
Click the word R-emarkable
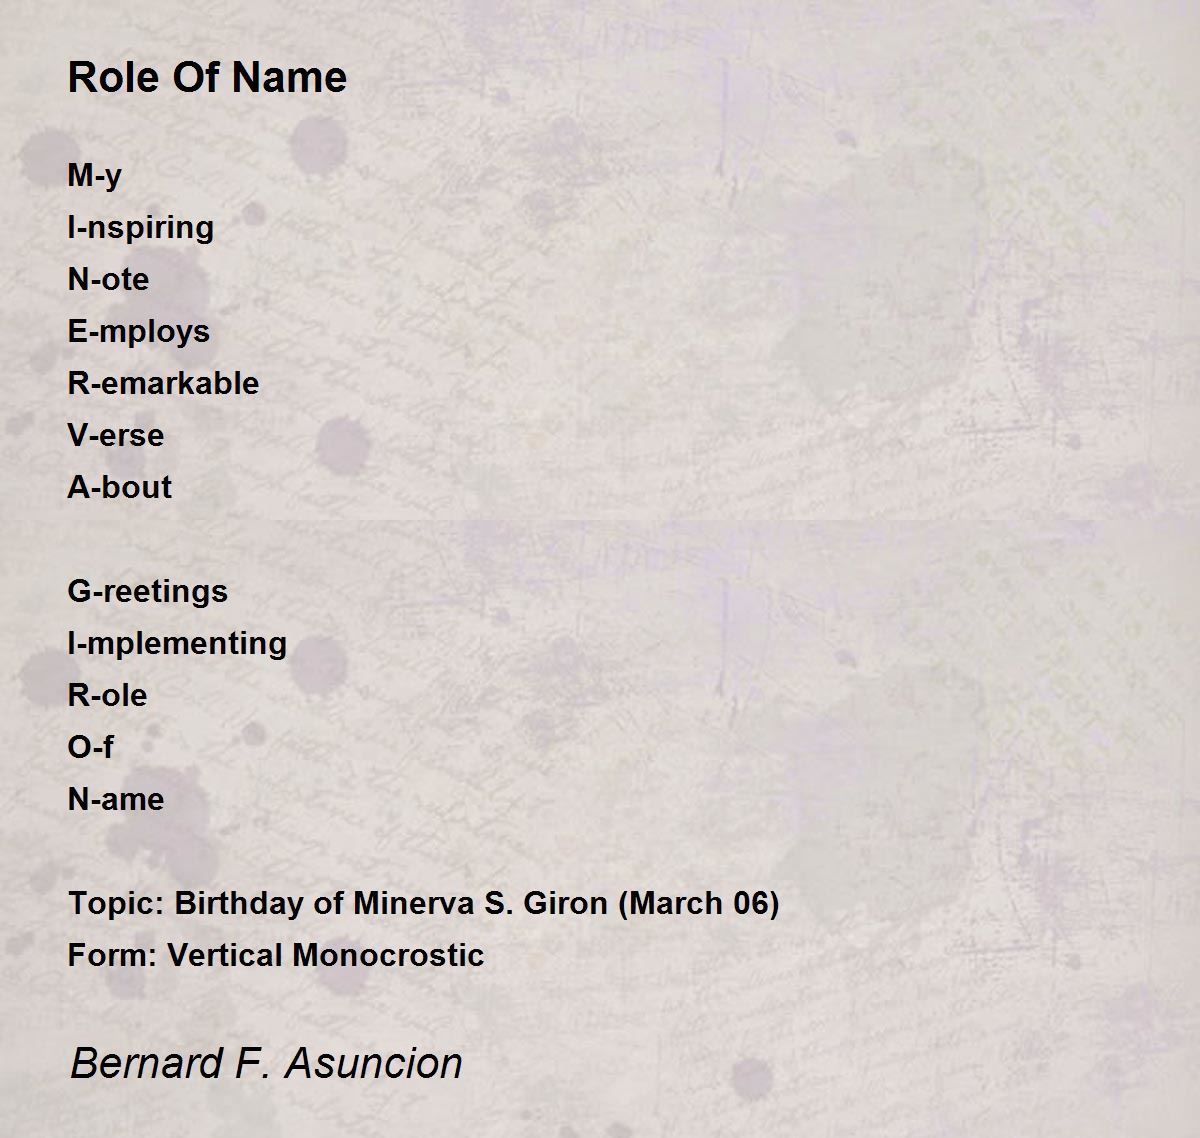coord(163,383)
